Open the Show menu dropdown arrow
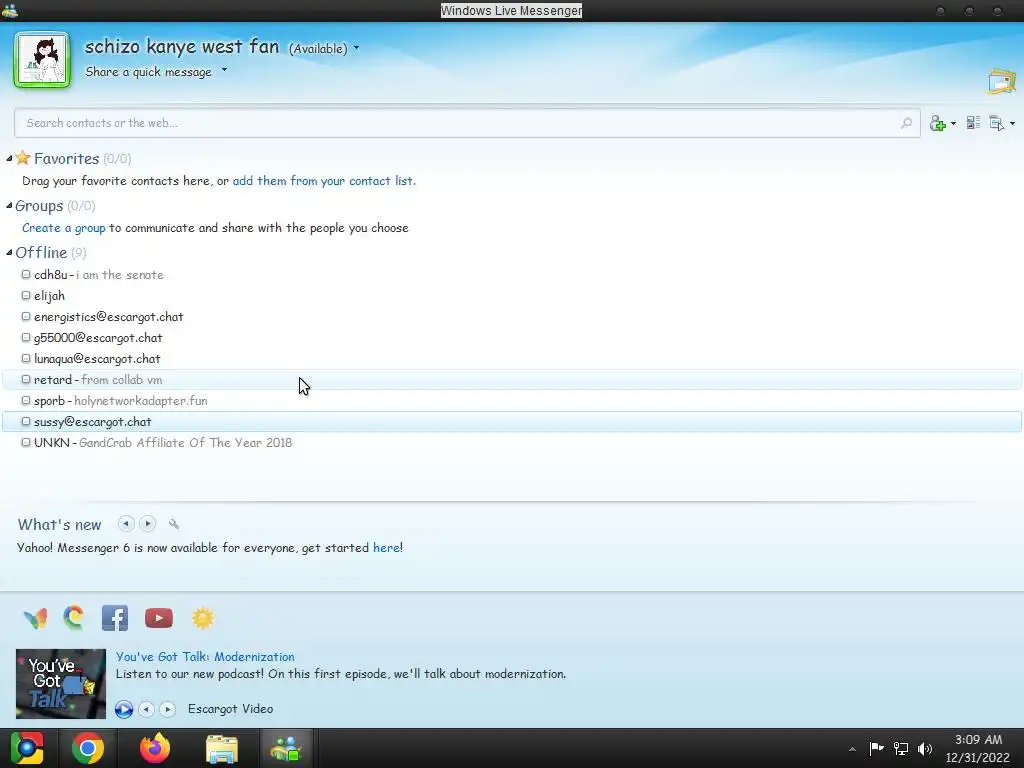 click(x=1012, y=123)
